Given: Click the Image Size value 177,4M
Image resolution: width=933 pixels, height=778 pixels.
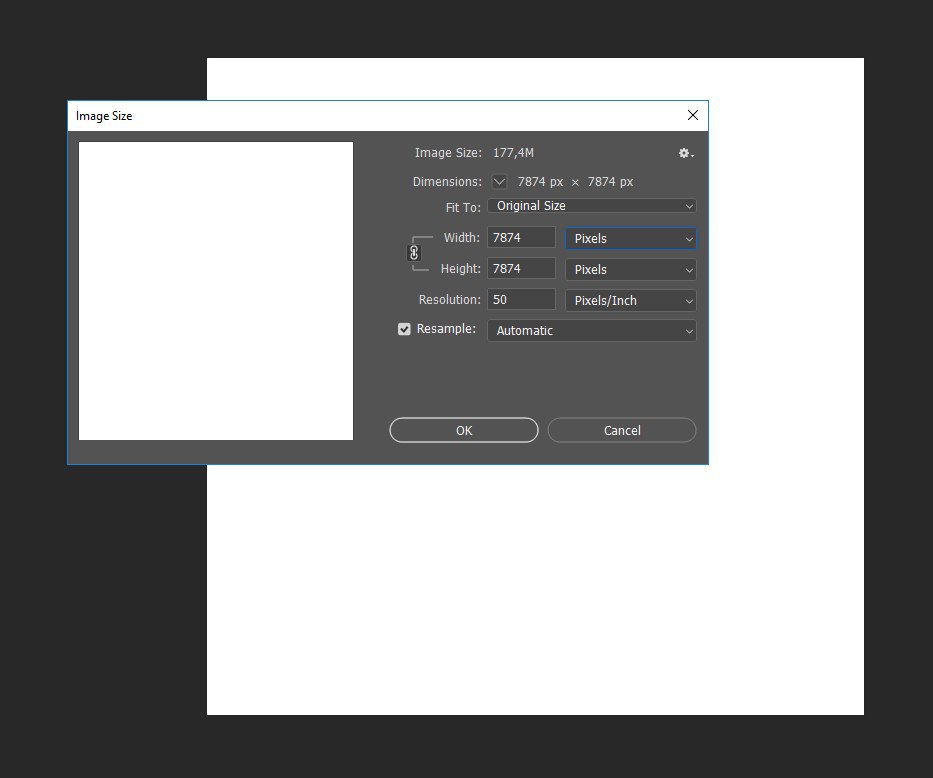Looking at the screenshot, I should pyautogui.click(x=513, y=153).
